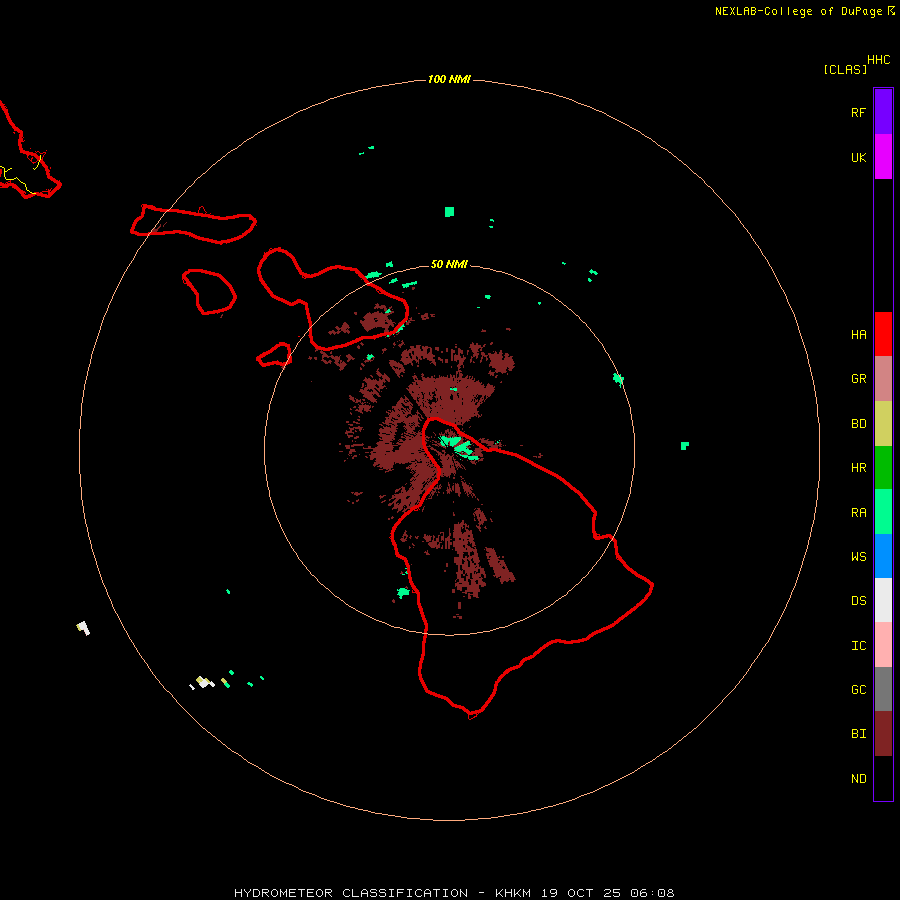Click the DS white legend swatch
Image resolution: width=900 pixels, height=900 pixels.
[x=883, y=600]
